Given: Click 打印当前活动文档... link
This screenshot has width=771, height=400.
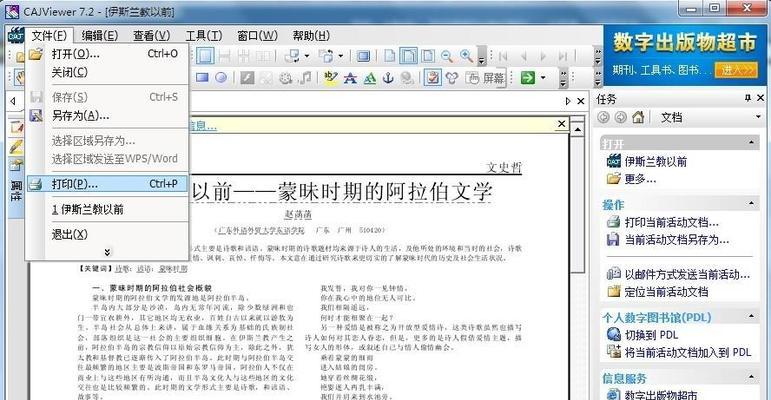Looking at the screenshot, I should pos(672,222).
